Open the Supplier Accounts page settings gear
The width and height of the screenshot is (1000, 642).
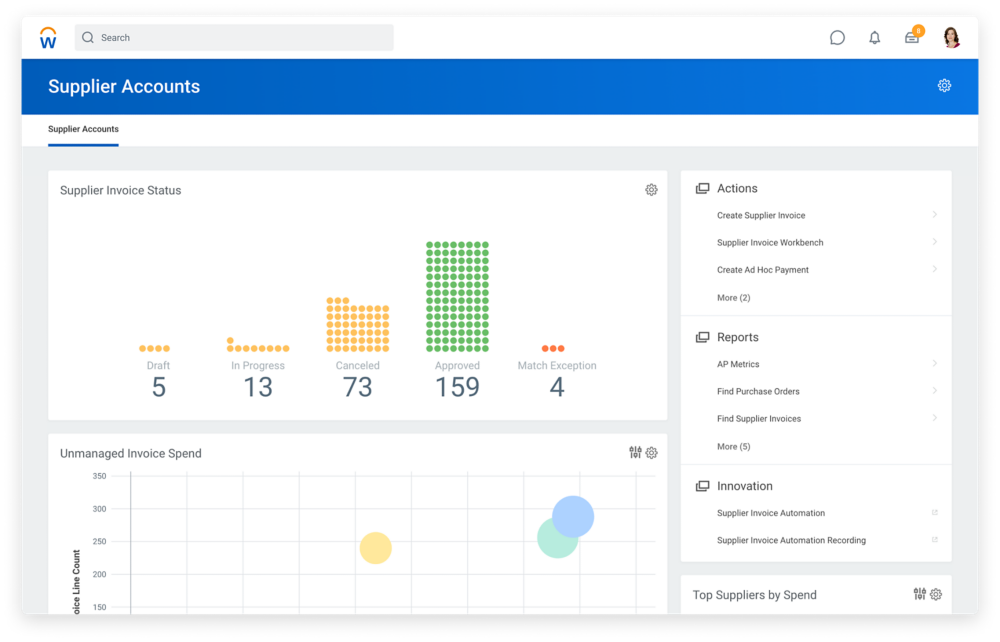[944, 86]
